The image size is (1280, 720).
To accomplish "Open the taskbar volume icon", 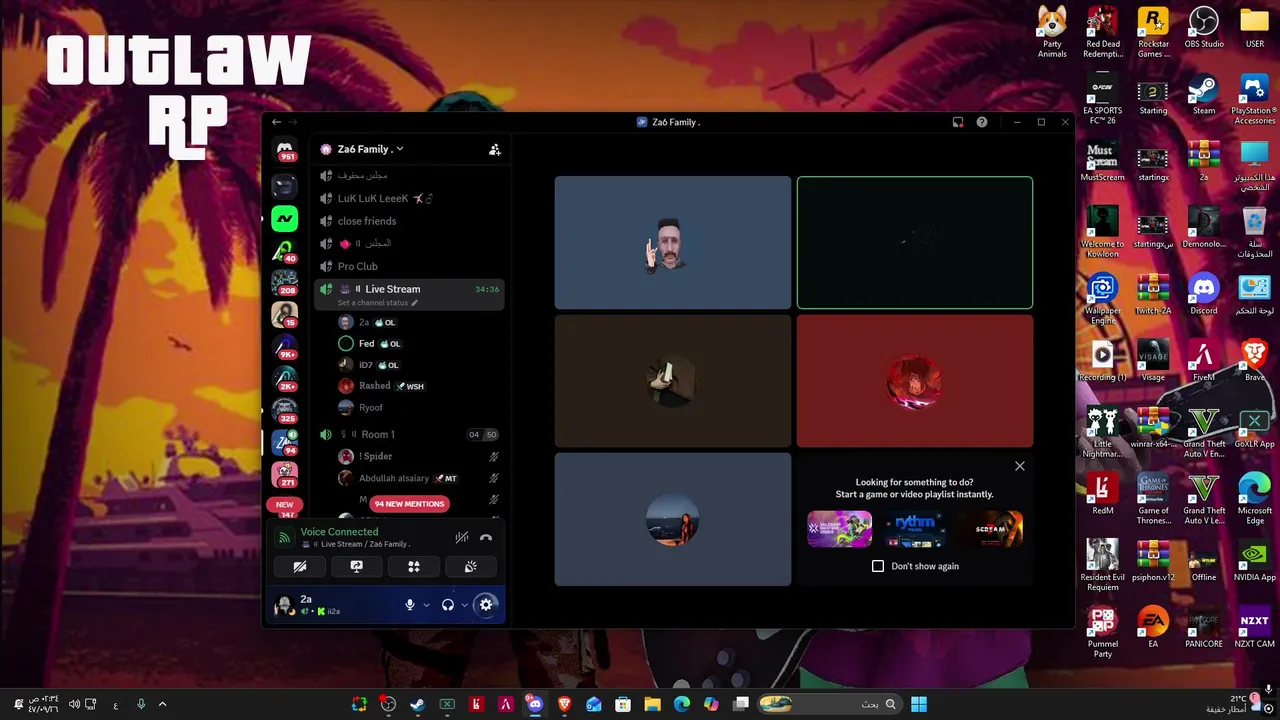I will tap(74, 704).
